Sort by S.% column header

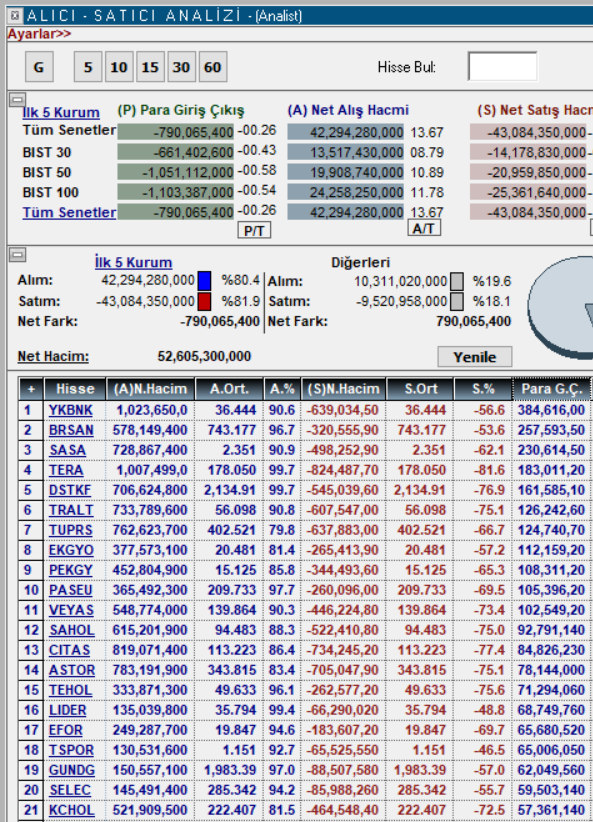[x=483, y=389]
